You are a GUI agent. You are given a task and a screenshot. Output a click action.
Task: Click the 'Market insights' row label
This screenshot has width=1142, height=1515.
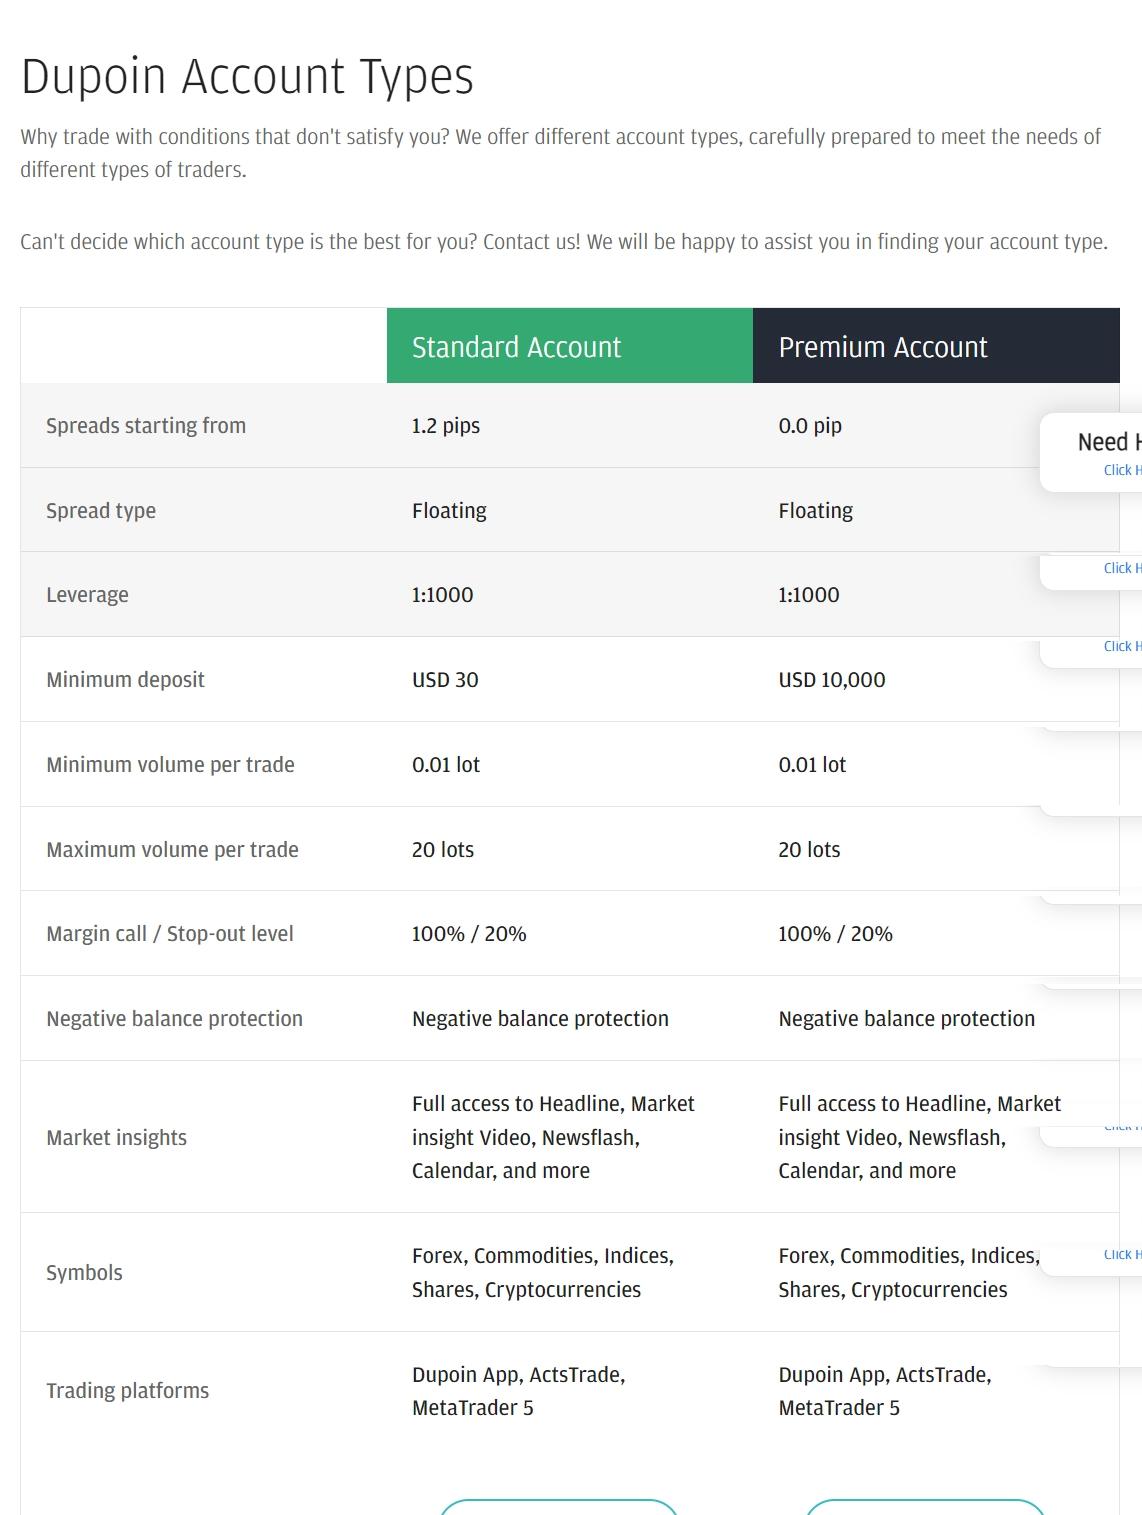pos(116,1138)
